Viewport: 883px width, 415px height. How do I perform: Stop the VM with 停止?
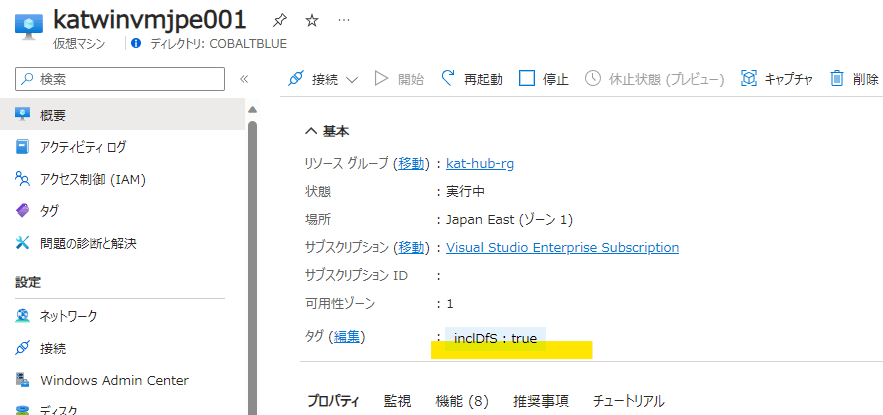543,79
